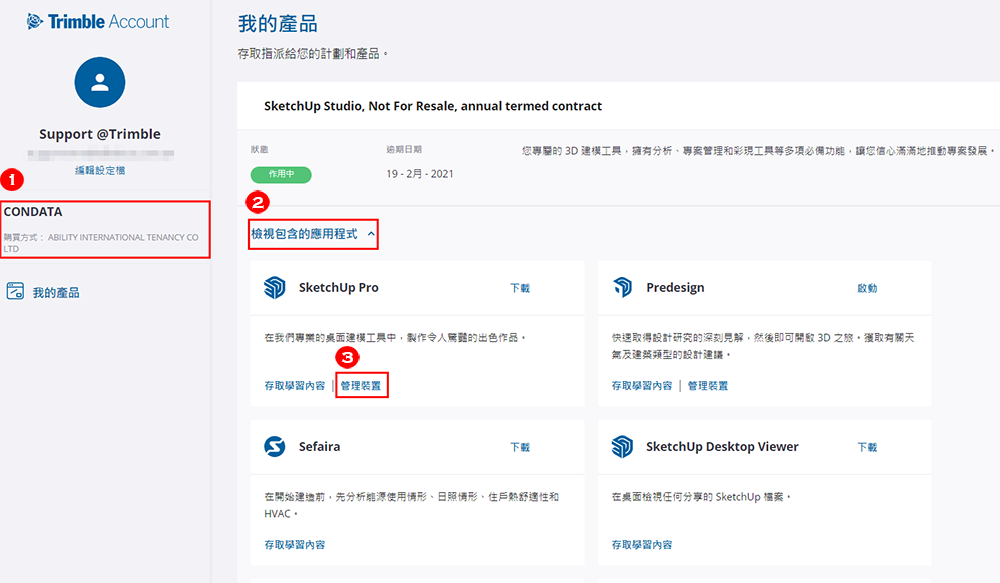
Task: Download SketchUp Desktop Viewer via 下載
Action: pos(867,447)
